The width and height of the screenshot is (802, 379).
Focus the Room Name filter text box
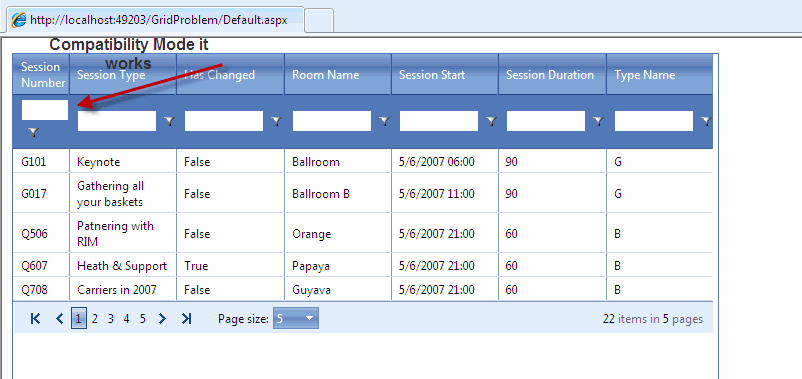[x=331, y=121]
